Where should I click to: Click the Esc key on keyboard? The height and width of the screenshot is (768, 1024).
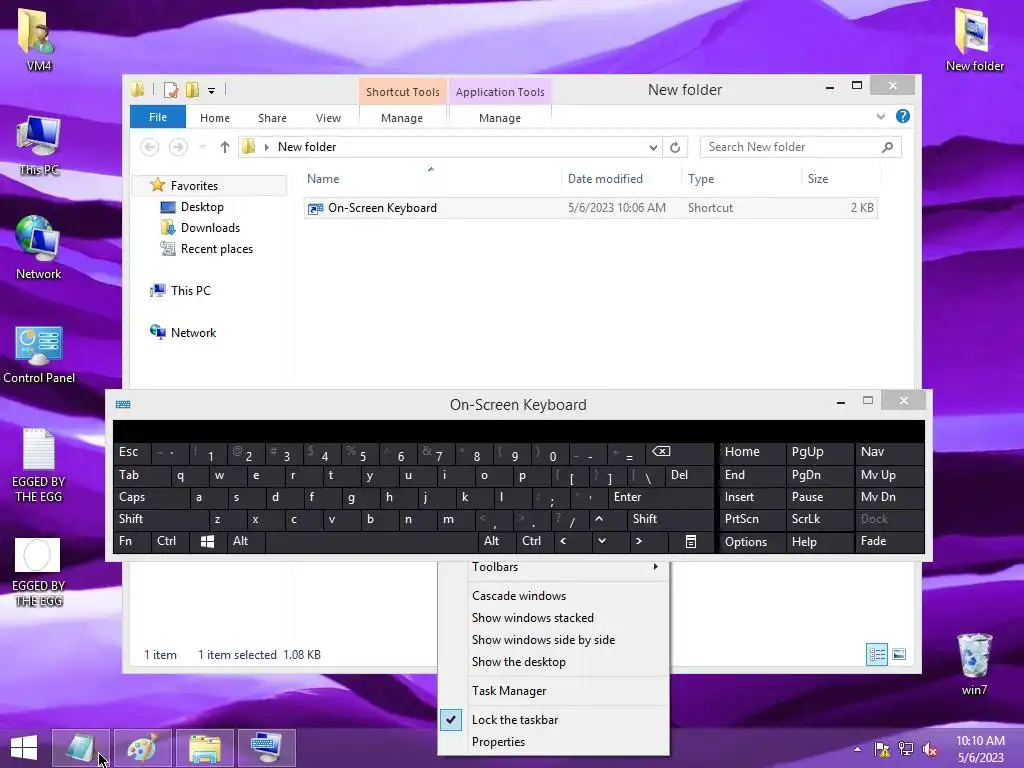pos(132,452)
